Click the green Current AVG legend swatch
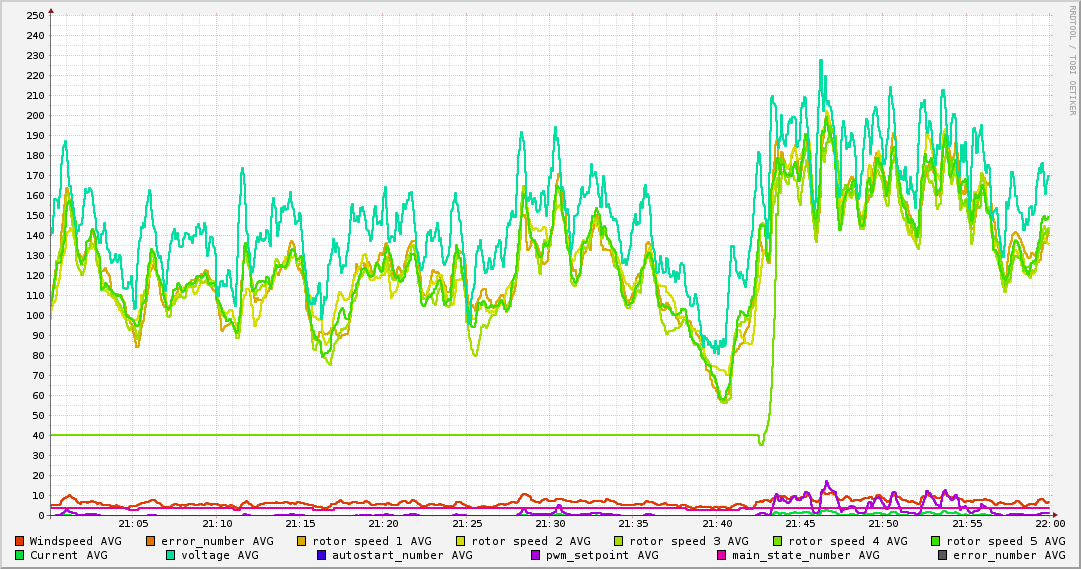1081x569 pixels. pos(19,555)
